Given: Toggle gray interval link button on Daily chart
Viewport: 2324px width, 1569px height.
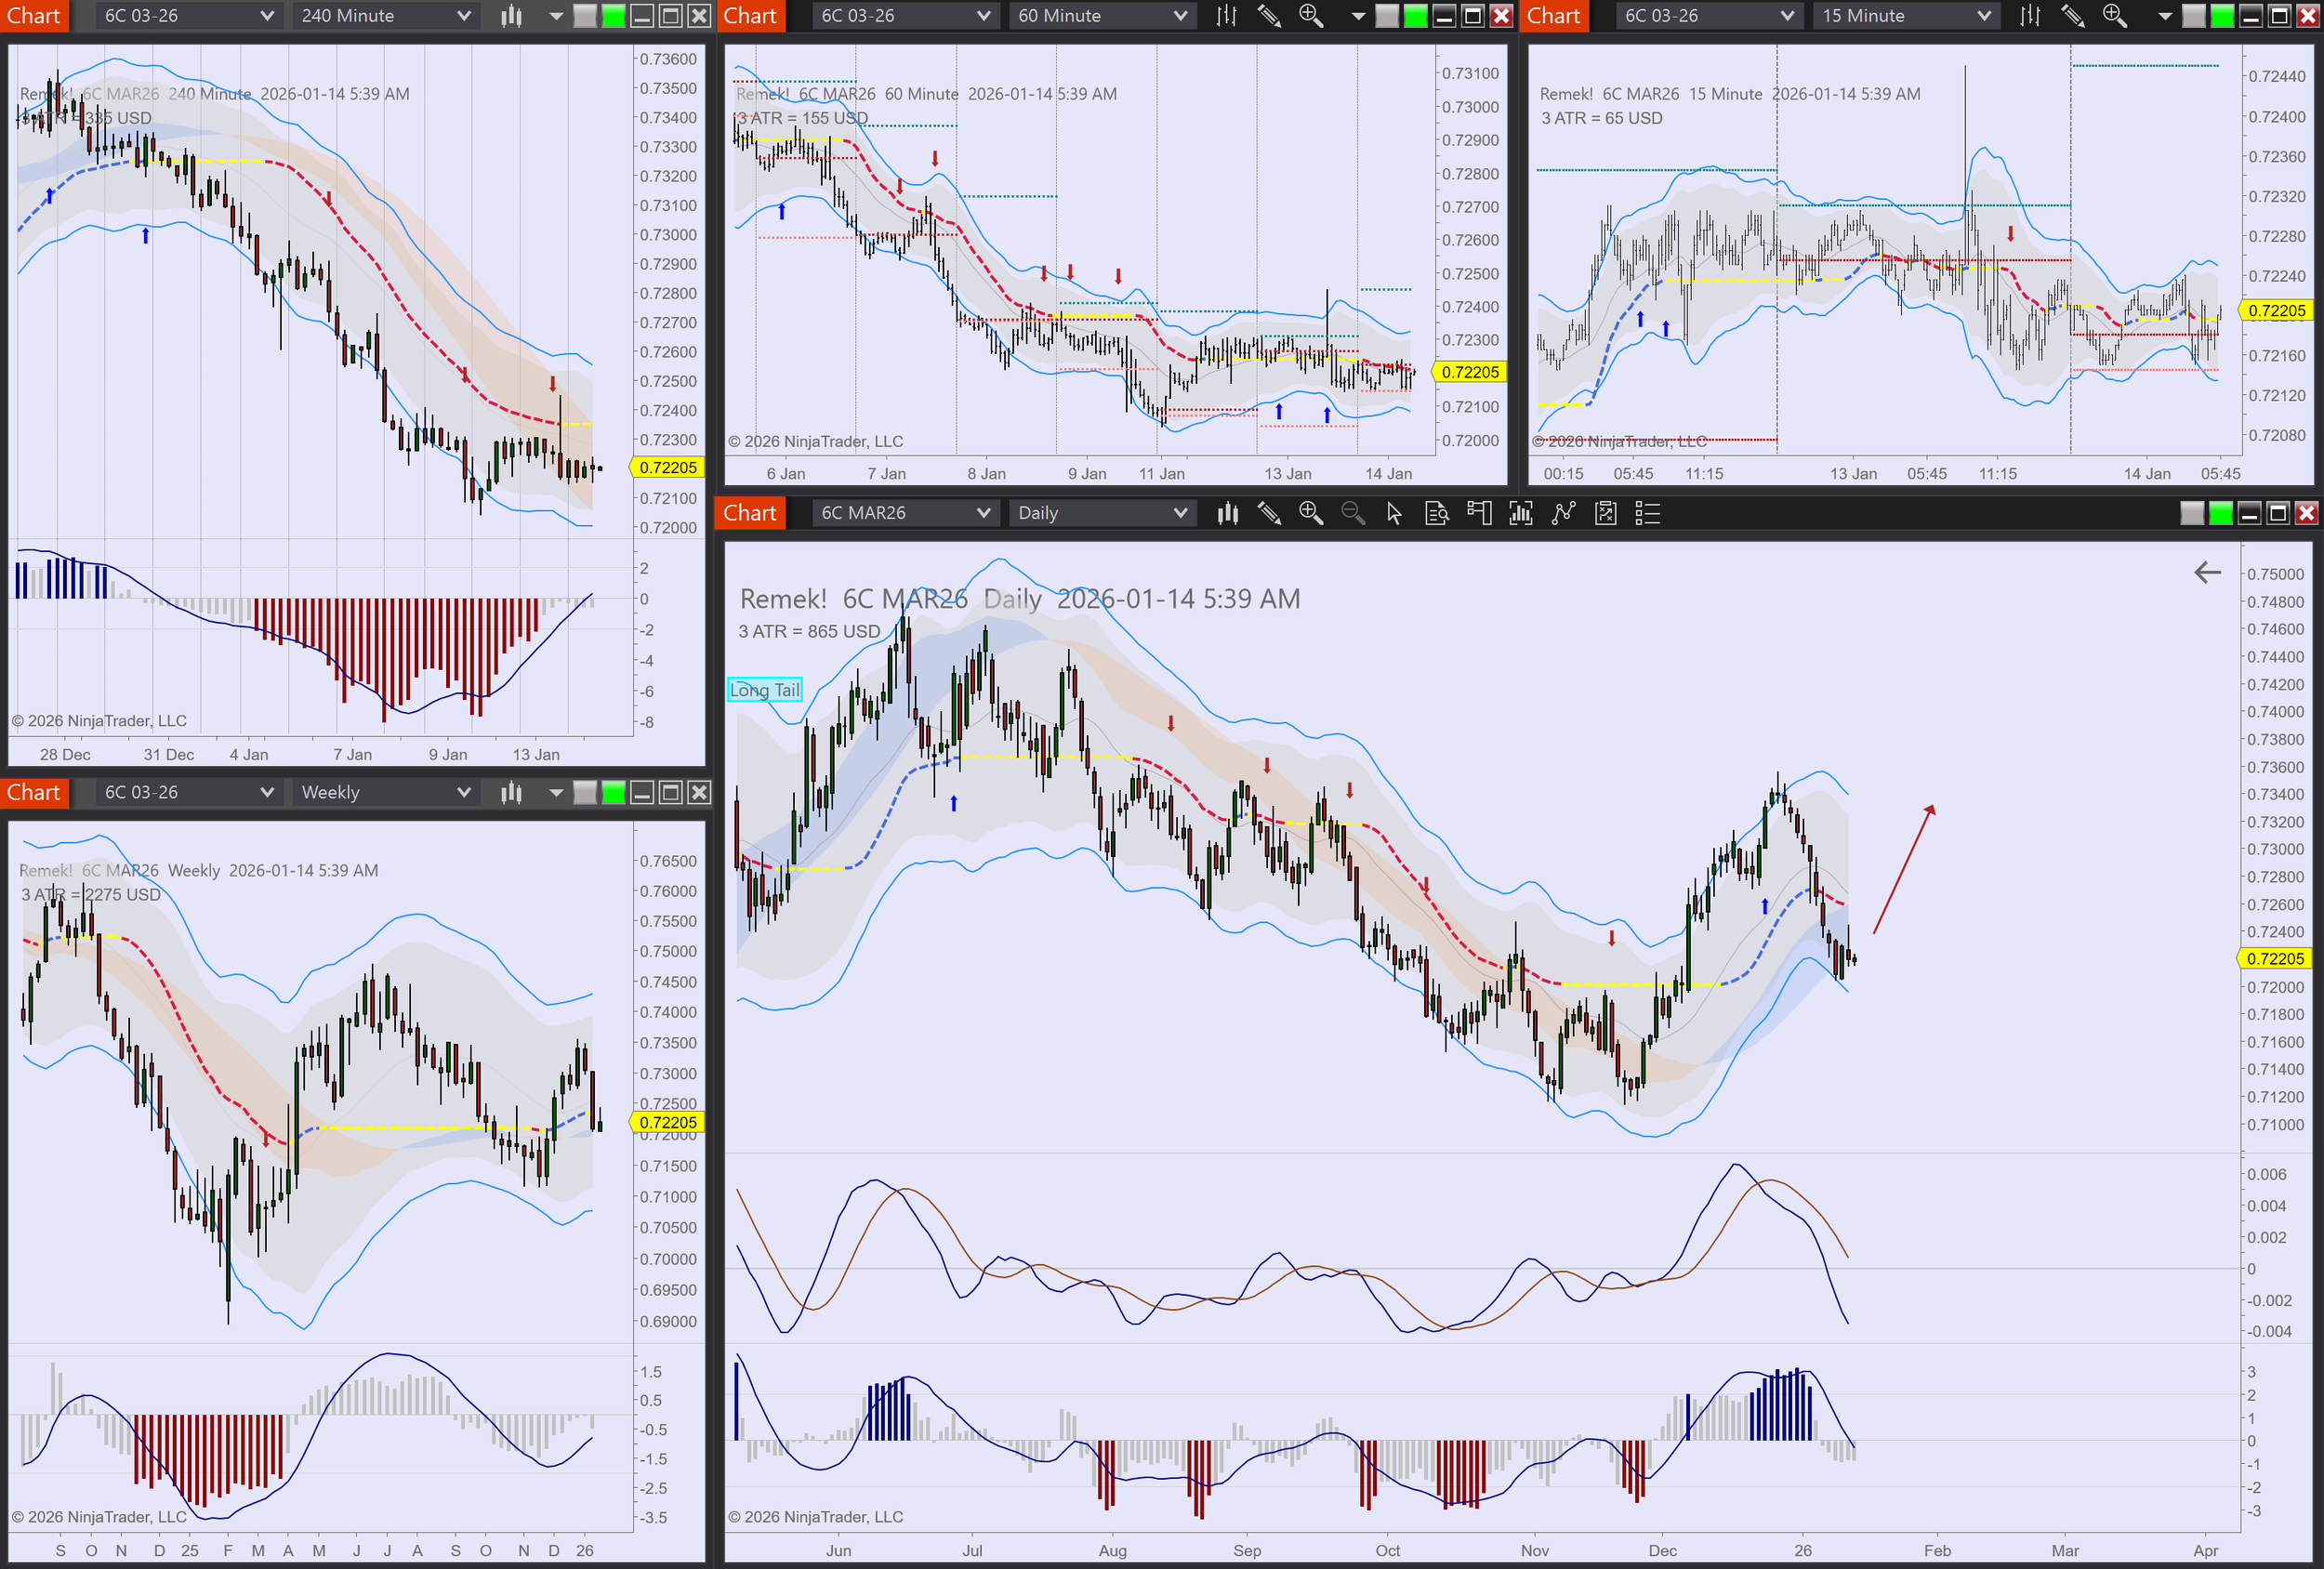Looking at the screenshot, I should pos(2191,513).
